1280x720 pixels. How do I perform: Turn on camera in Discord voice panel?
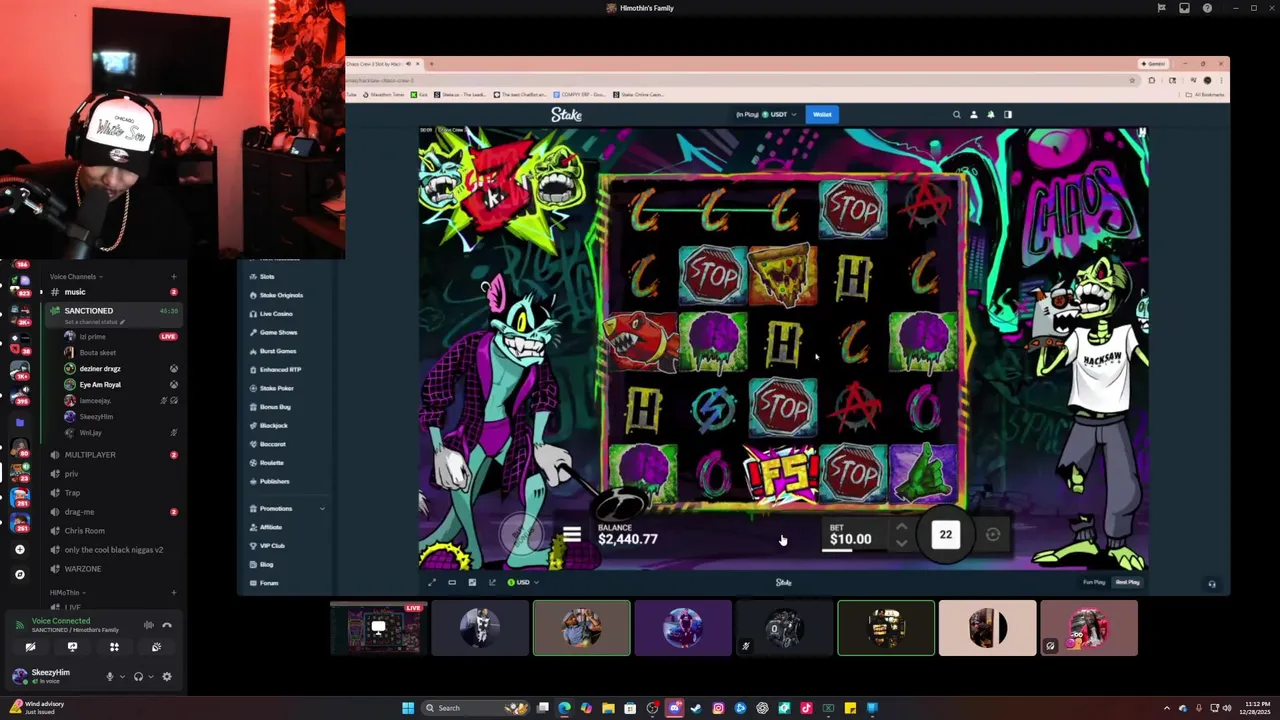tap(30, 647)
